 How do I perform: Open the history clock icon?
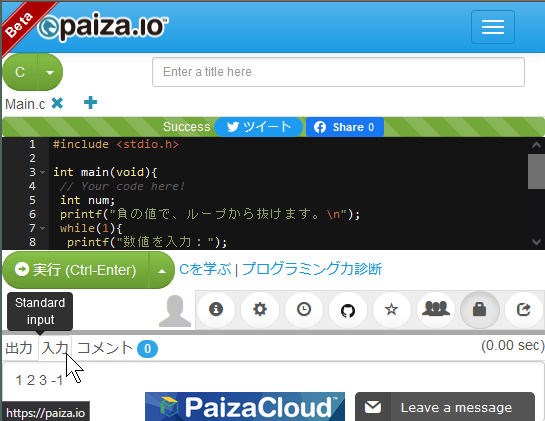click(304, 309)
